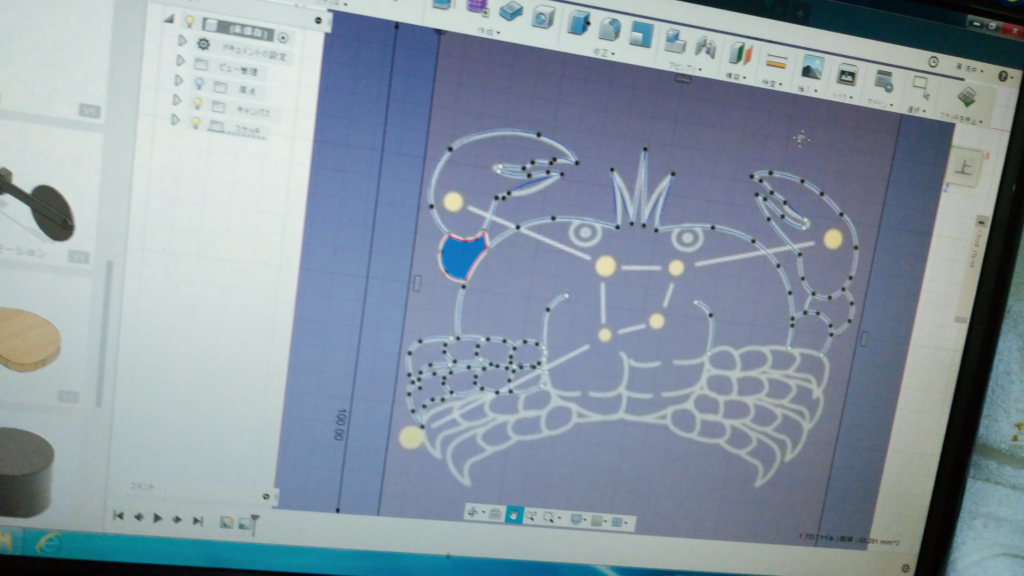This screenshot has height=576, width=1024.
Task: Toggle the lightbulb for the canvas folder
Action: tap(197, 103)
